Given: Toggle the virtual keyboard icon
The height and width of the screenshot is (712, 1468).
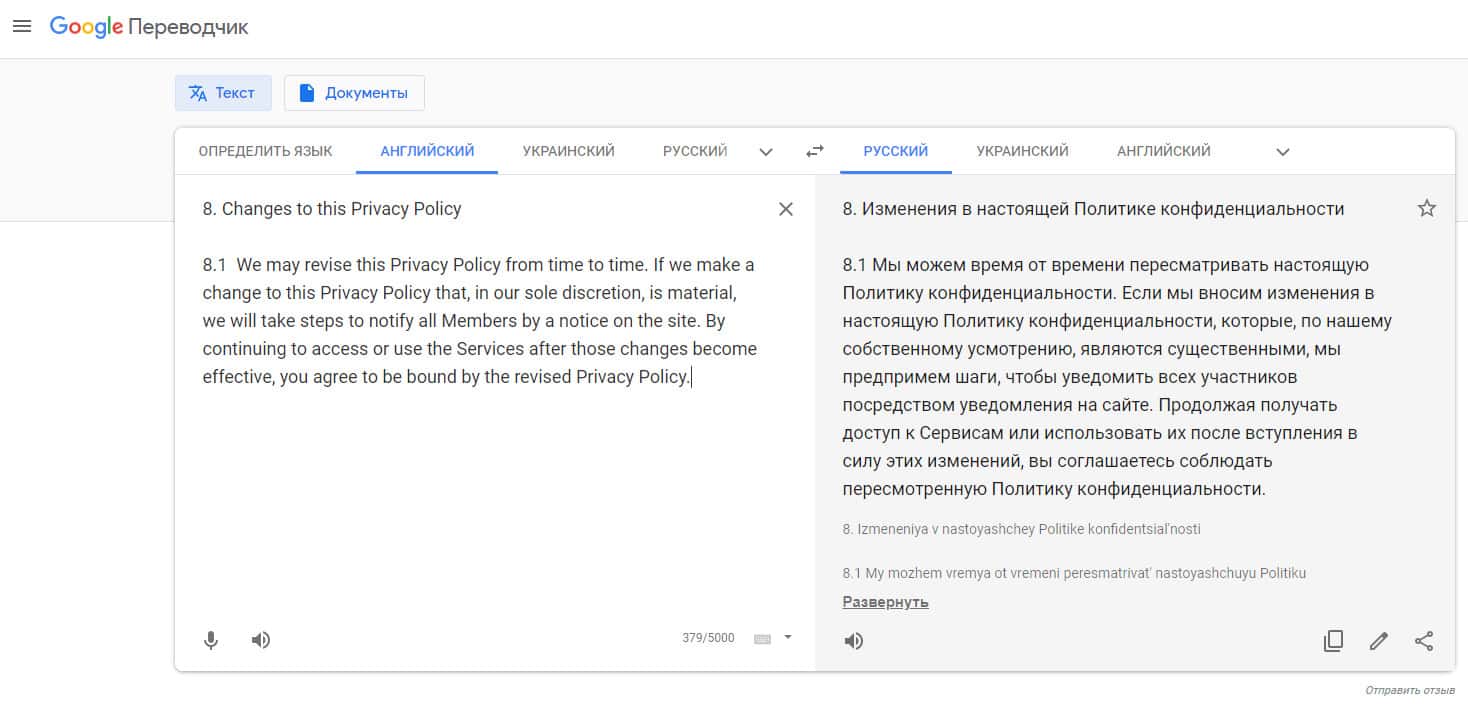Looking at the screenshot, I should [763, 639].
